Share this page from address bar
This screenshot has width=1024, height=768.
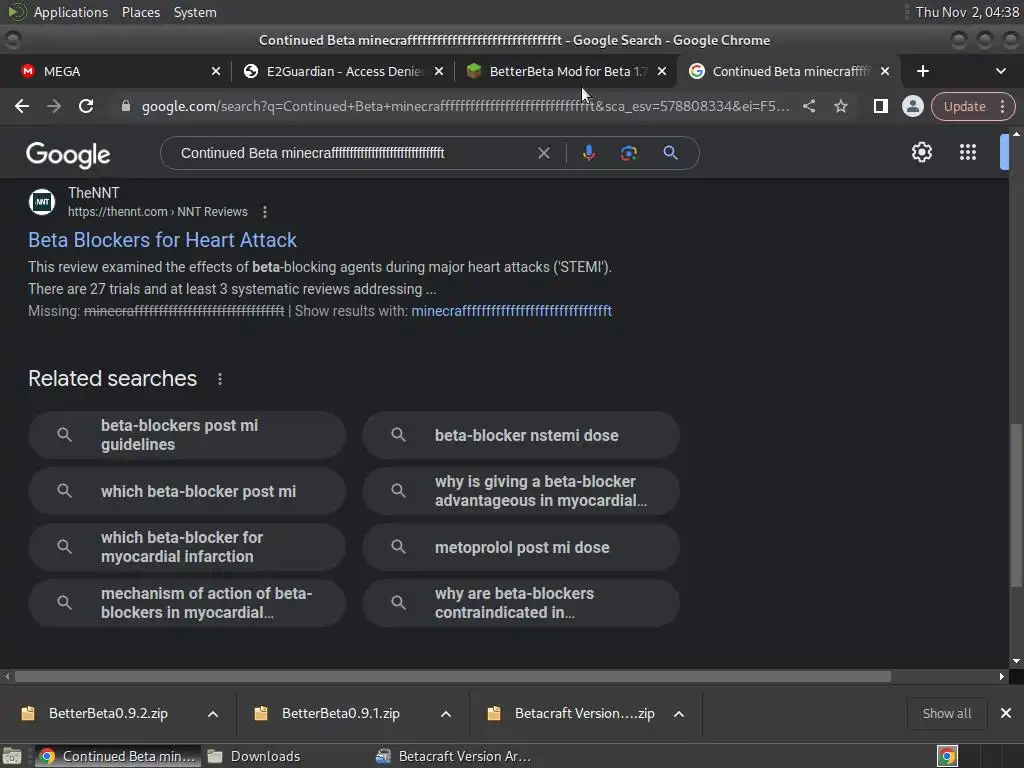point(809,106)
